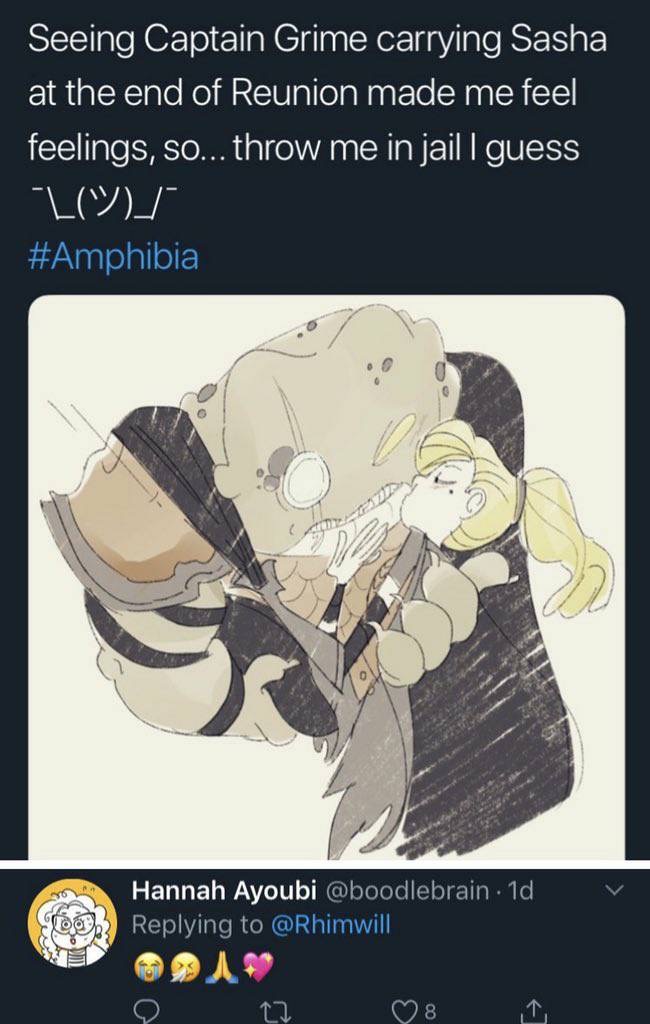Tap the retweet arrows icon
650x1024 pixels.
coord(271,1012)
